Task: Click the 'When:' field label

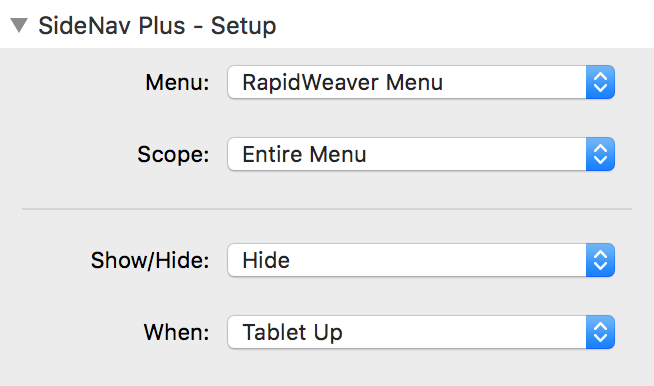Action: (176, 333)
